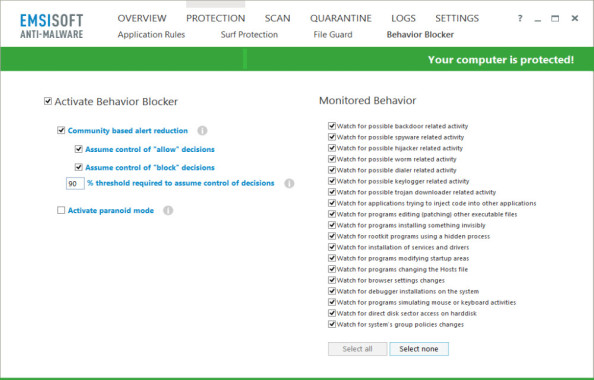
Task: Toggle watch for debugger installations
Action: point(332,291)
